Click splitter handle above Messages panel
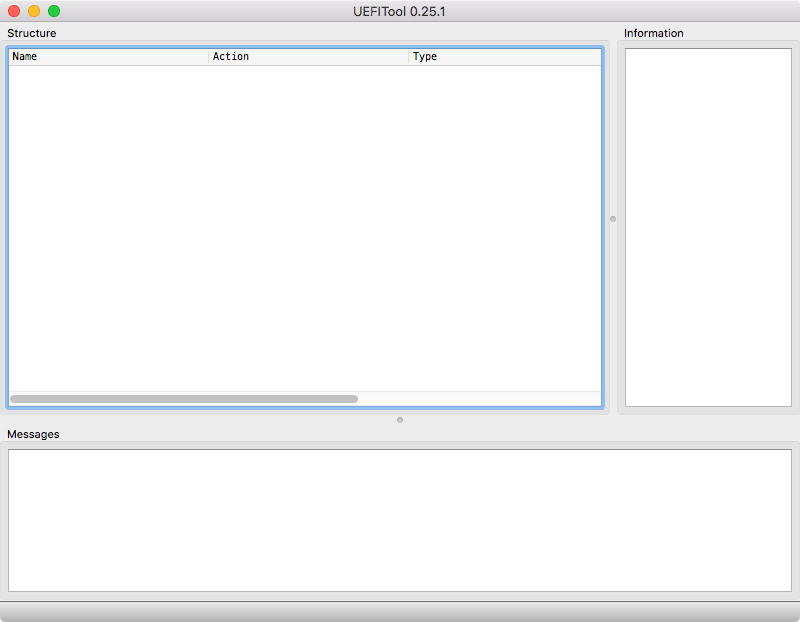800x622 pixels. [400, 420]
